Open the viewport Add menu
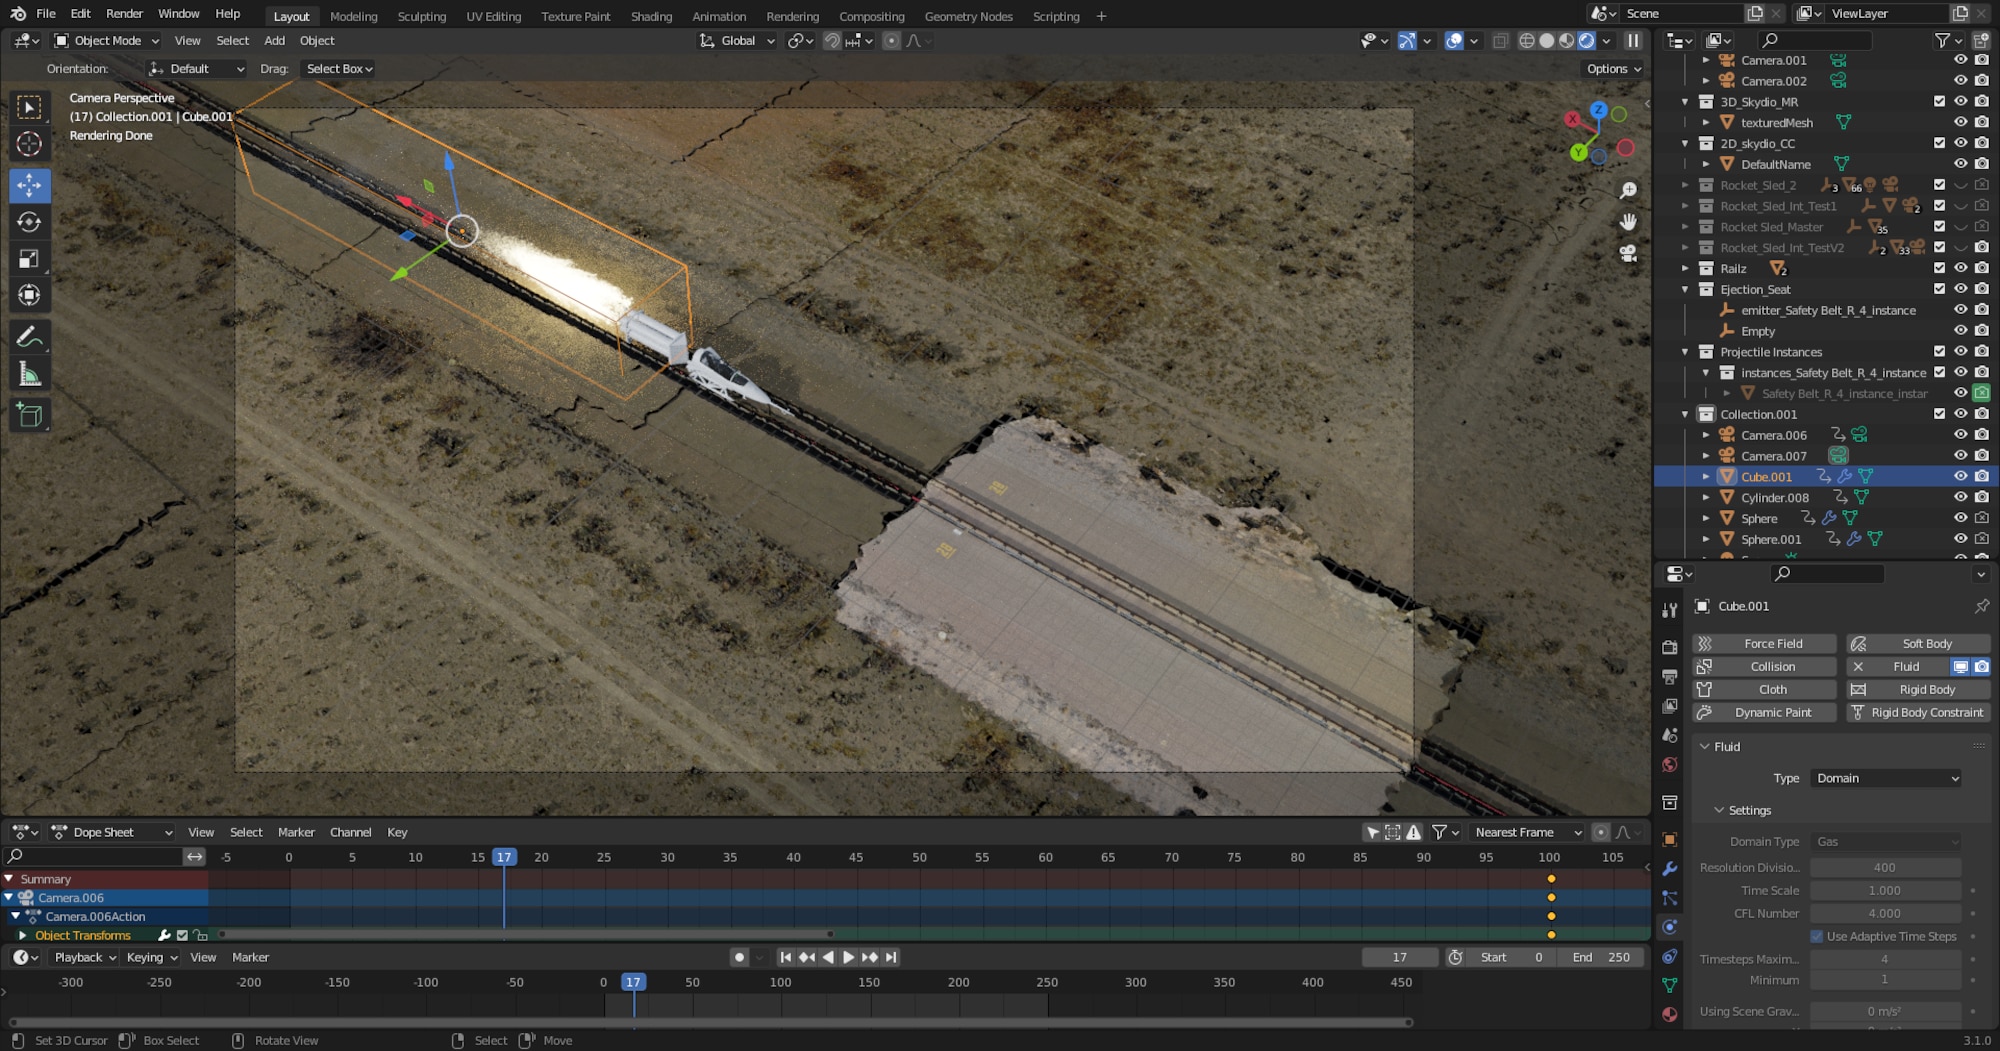2000x1051 pixels. (x=274, y=41)
